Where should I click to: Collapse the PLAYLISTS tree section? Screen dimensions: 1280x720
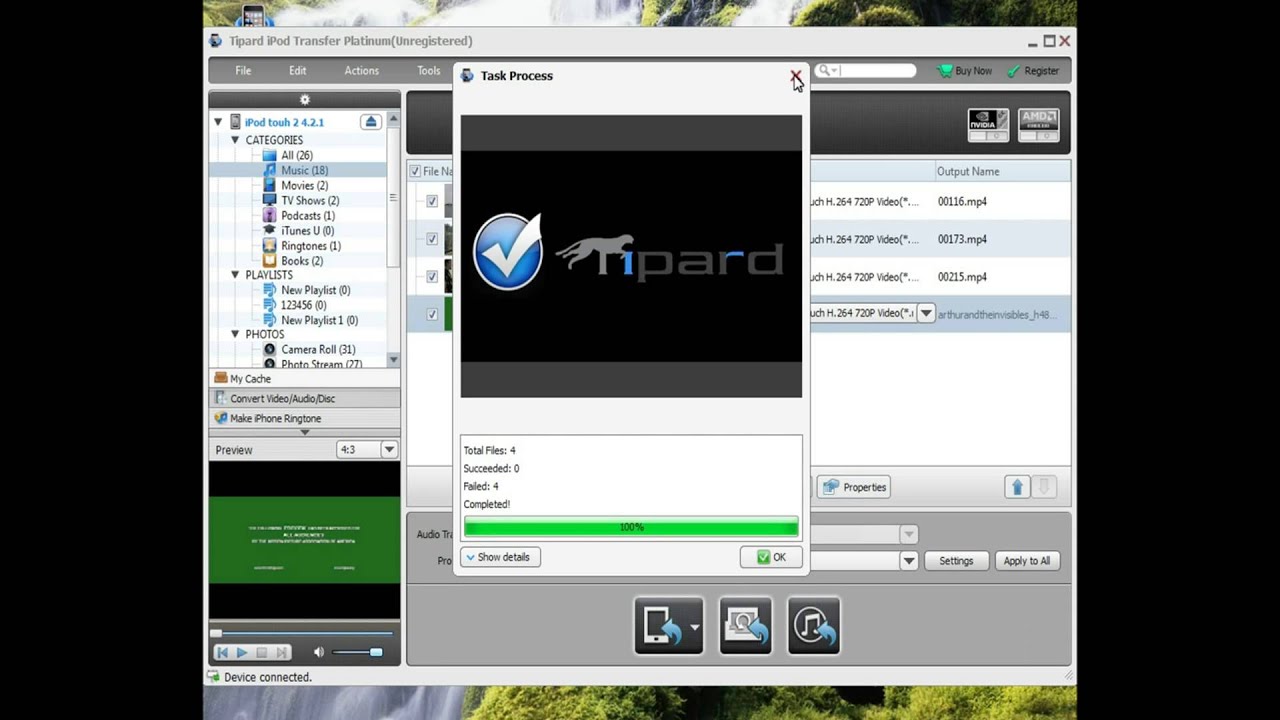235,275
